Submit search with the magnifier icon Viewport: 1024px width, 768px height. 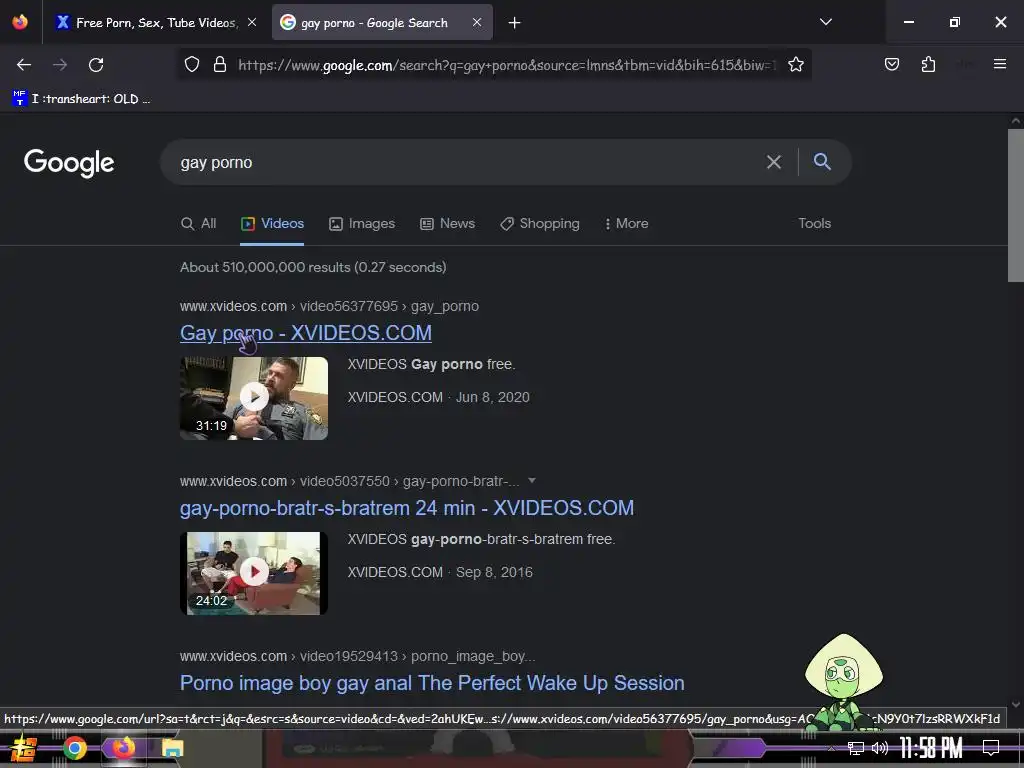pyautogui.click(x=822, y=161)
